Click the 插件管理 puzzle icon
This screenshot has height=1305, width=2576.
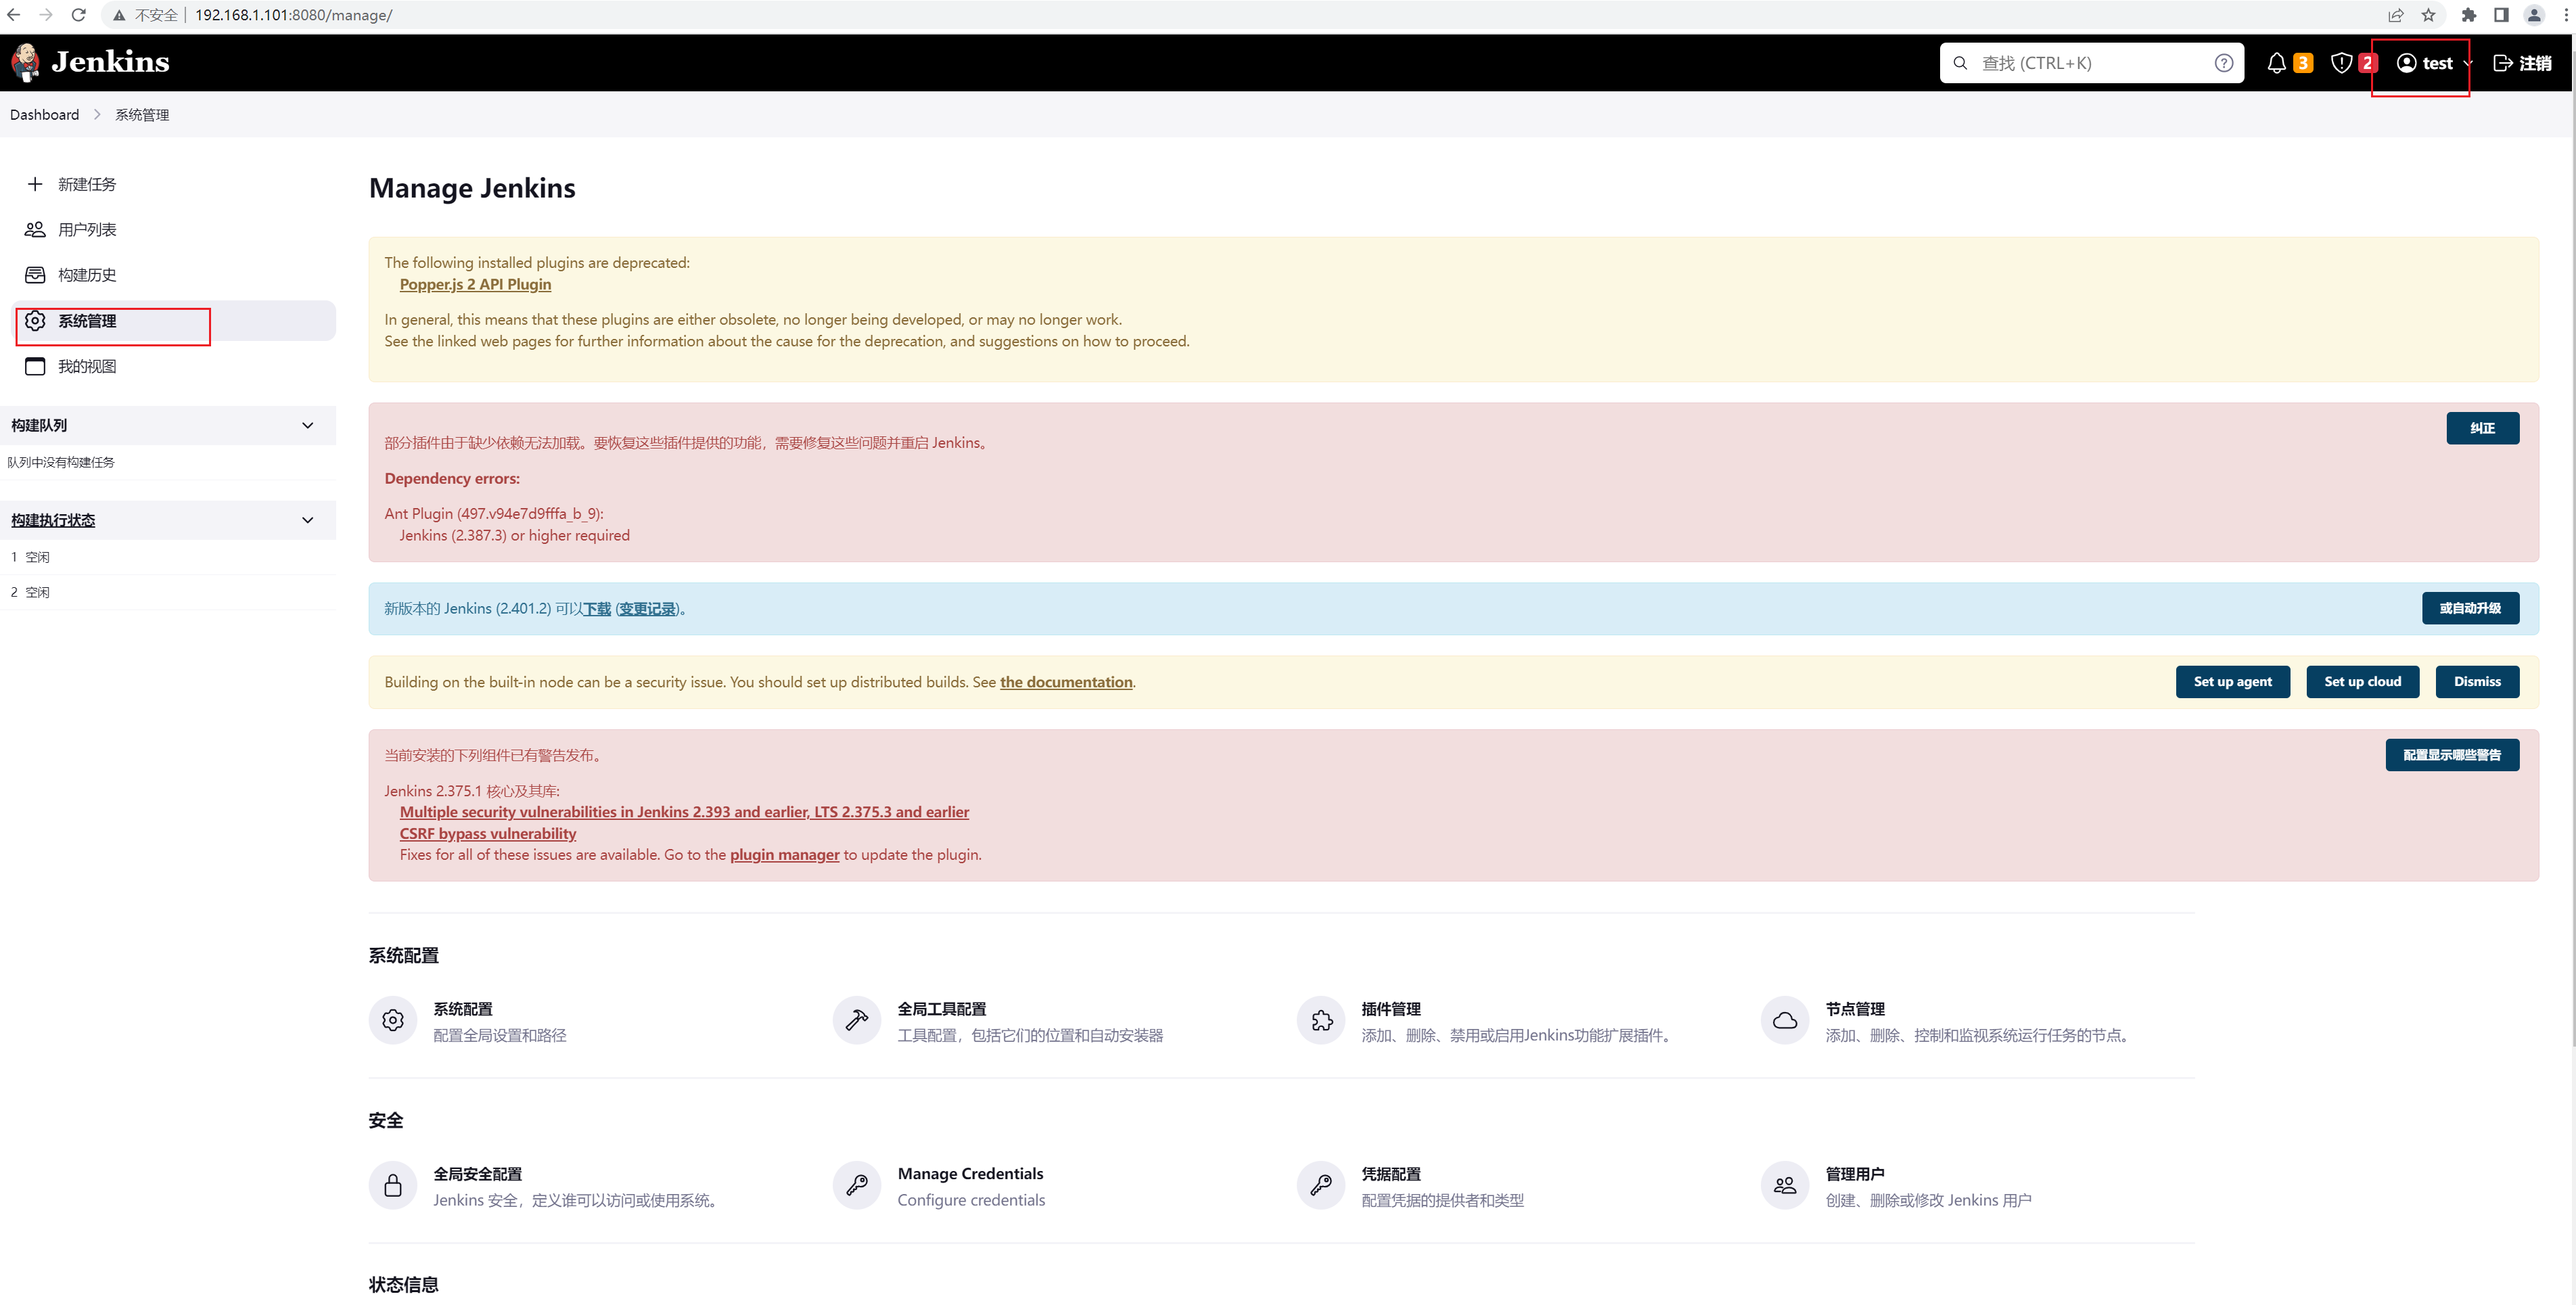1321,1020
